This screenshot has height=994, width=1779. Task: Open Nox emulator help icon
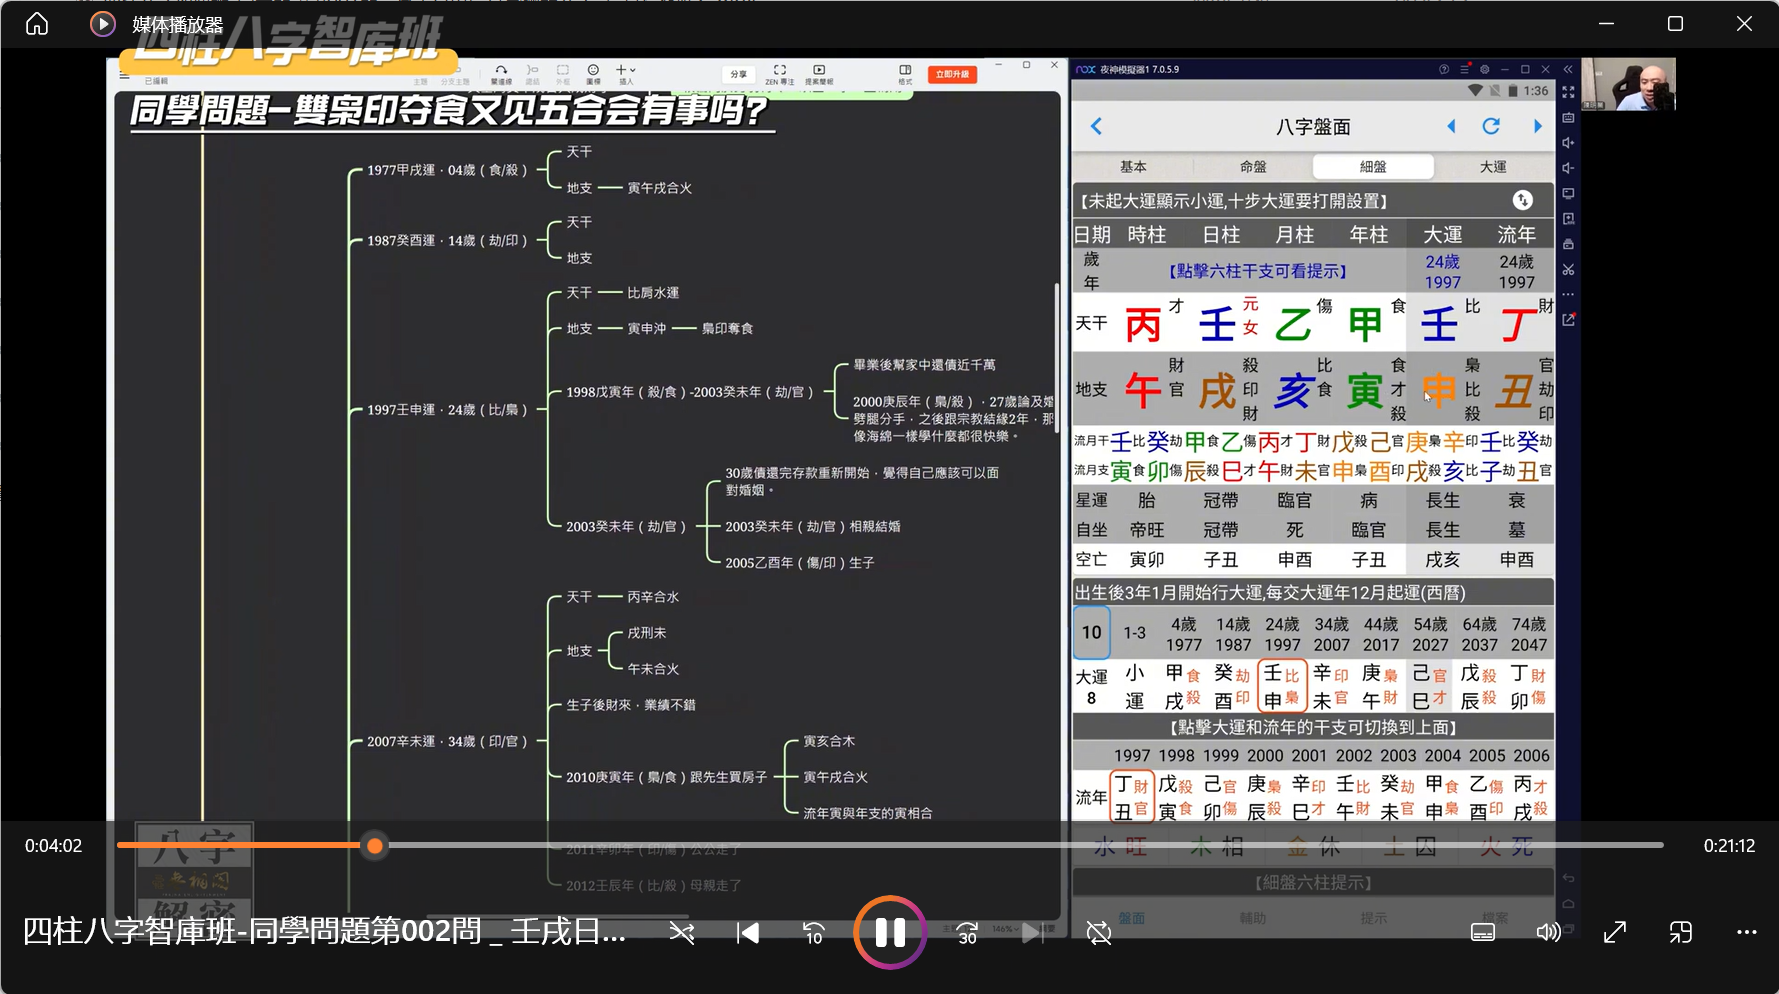(x=1443, y=69)
